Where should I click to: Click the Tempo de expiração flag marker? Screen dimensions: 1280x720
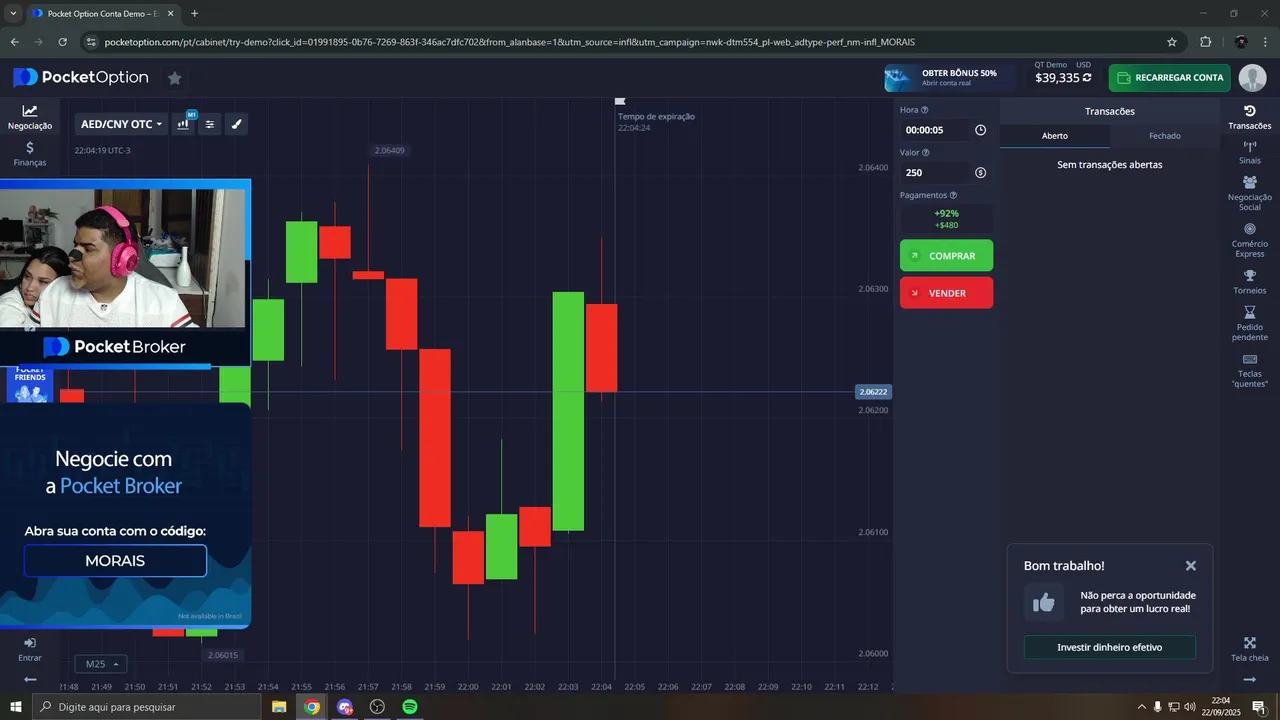point(620,101)
